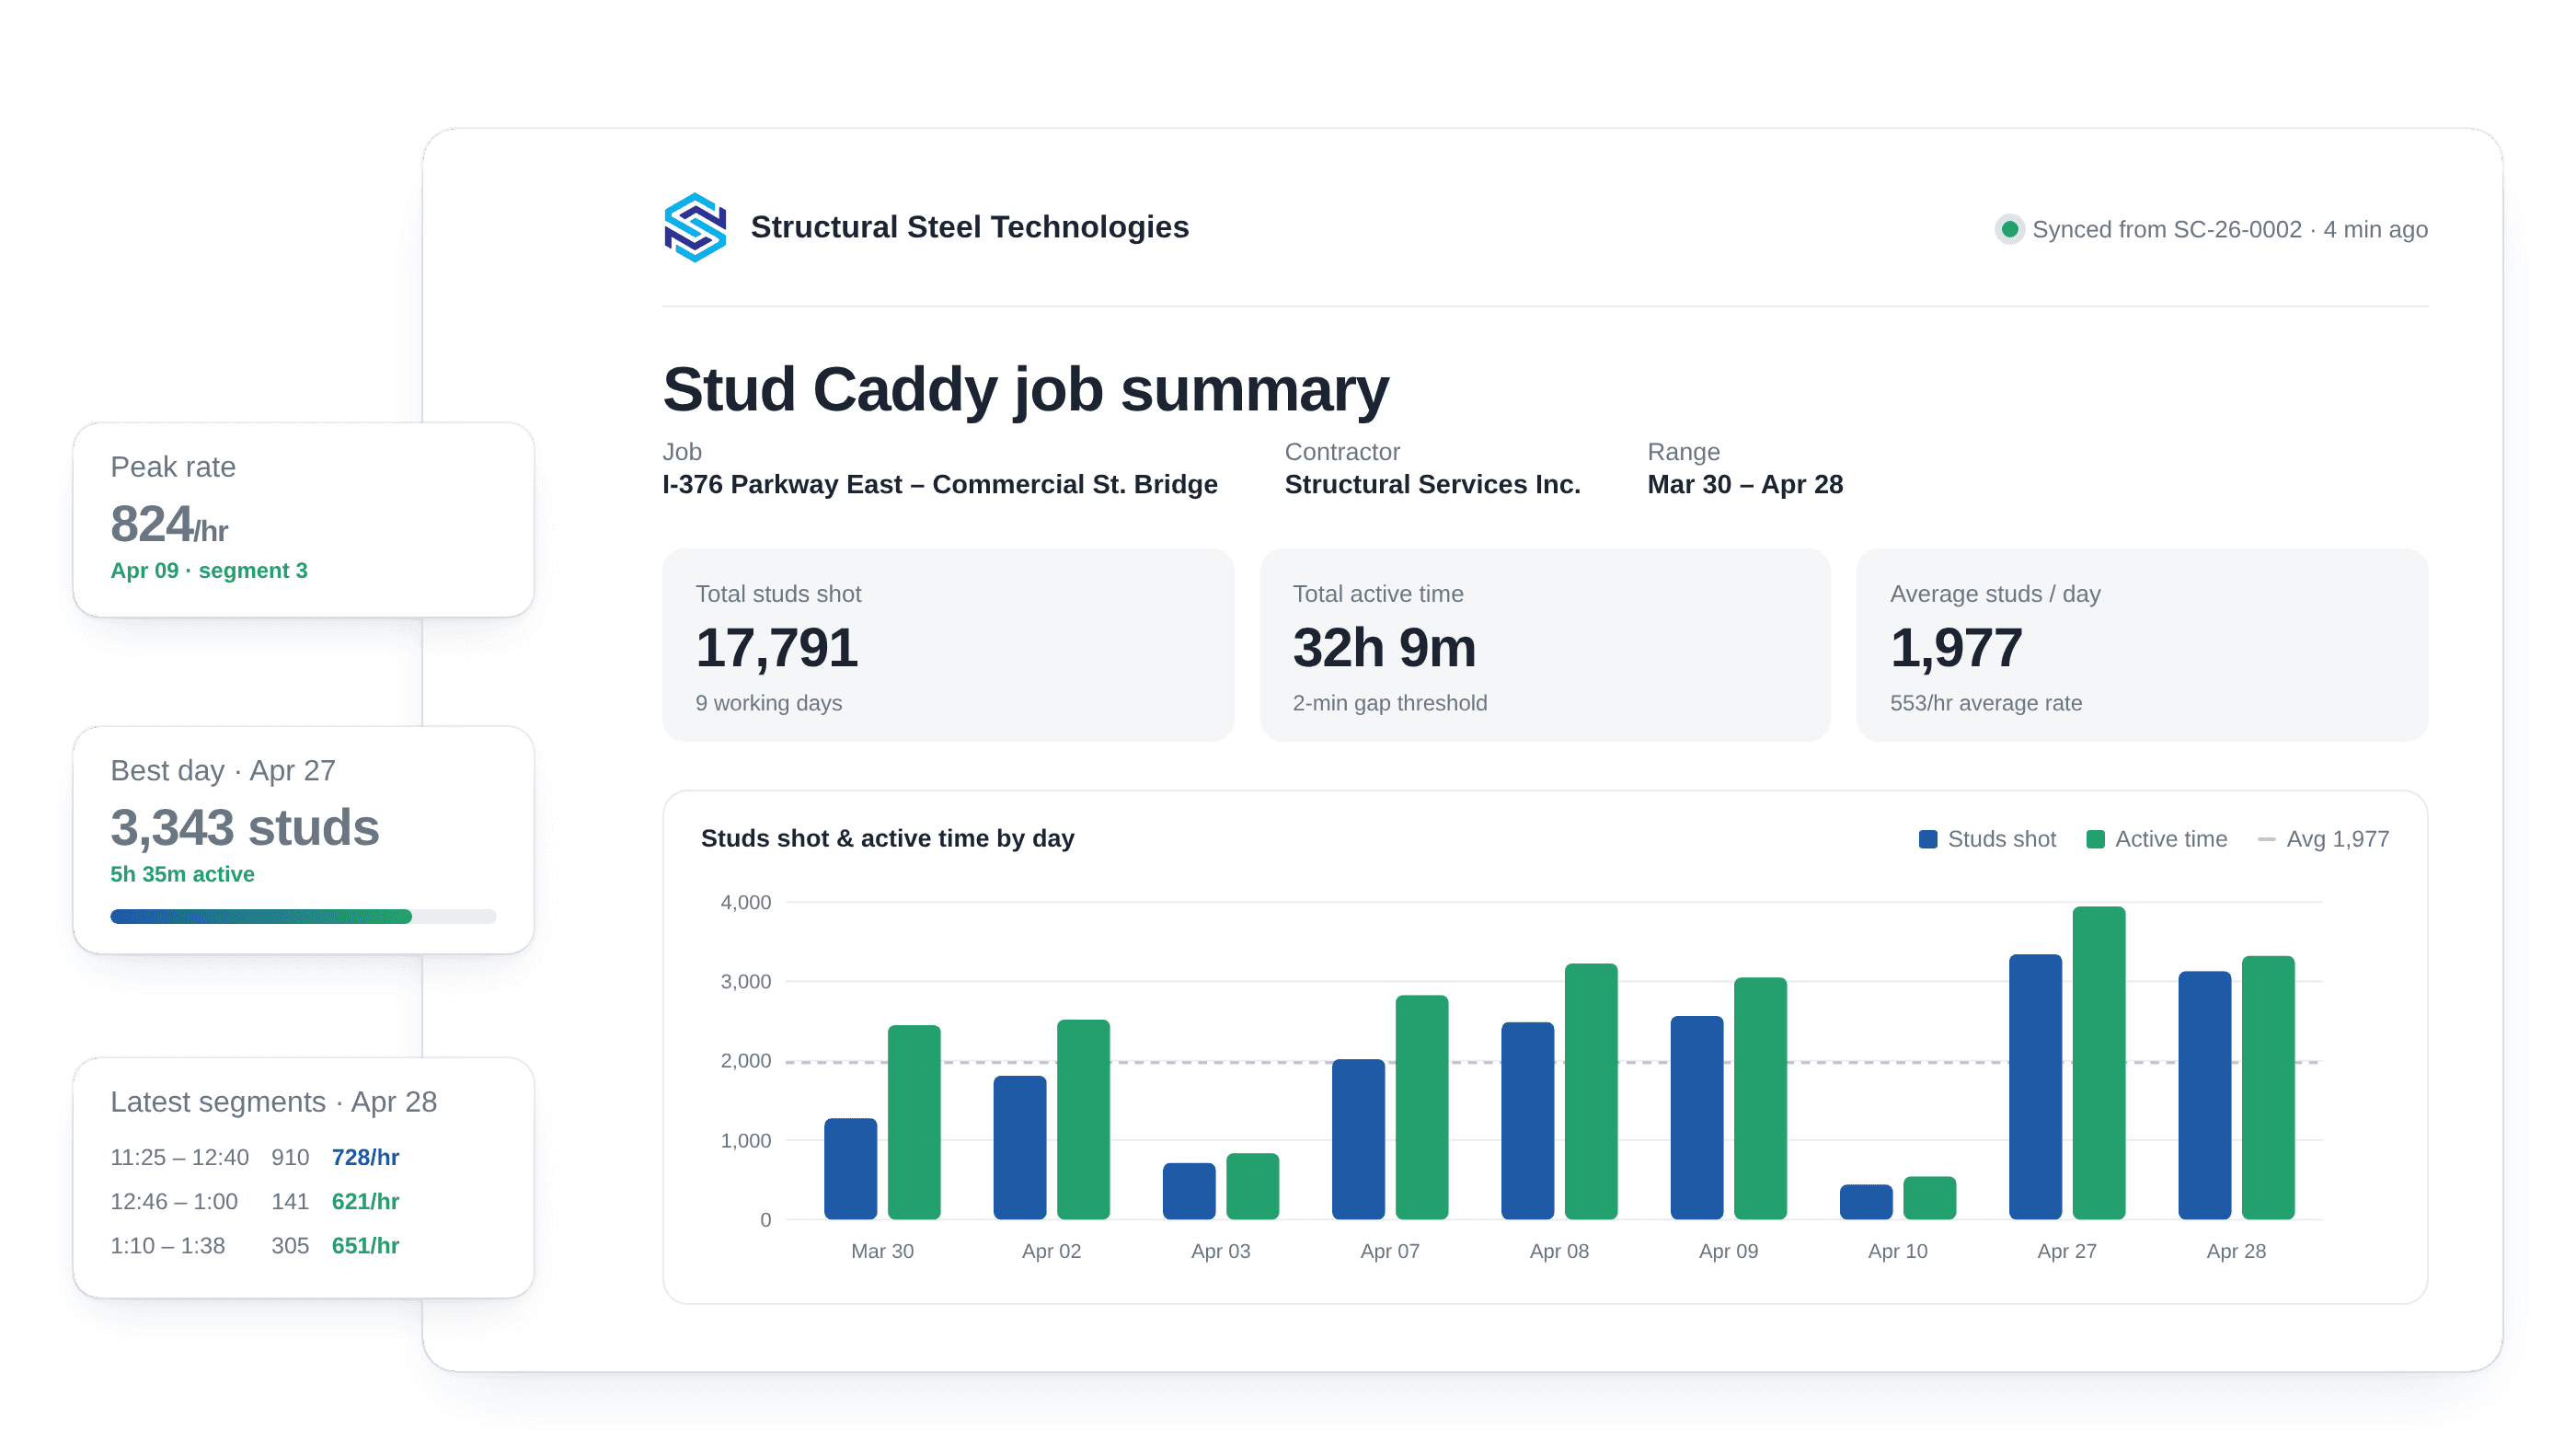2576x1454 pixels.
Task: Click the 4,000 y-axis label
Action: [746, 903]
